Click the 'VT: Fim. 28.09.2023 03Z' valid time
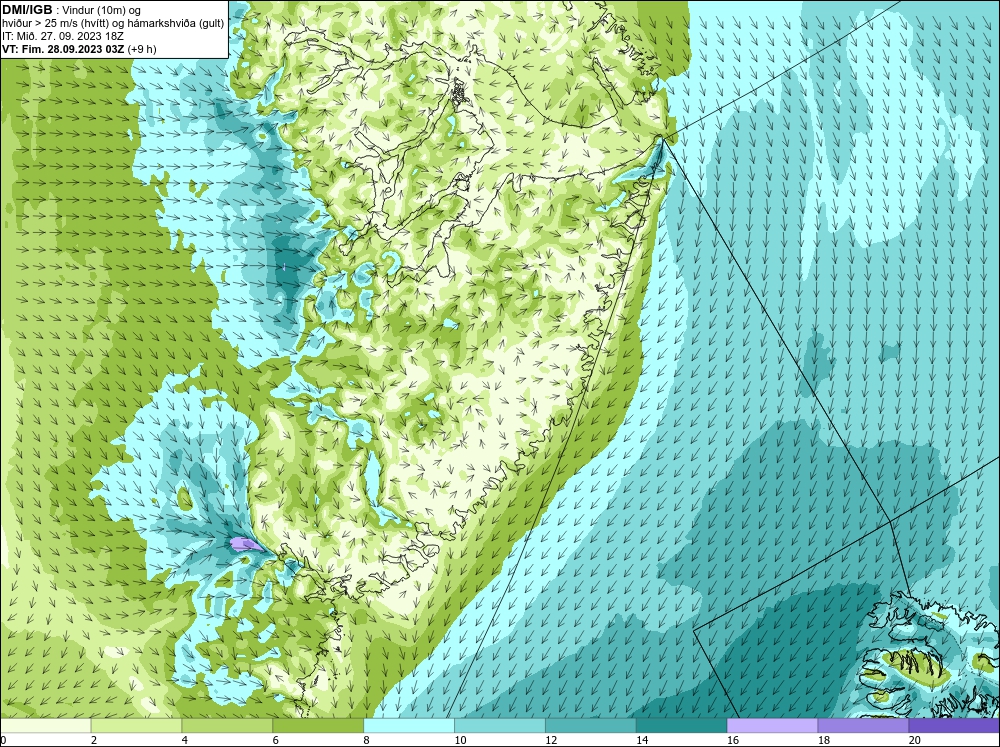Image resolution: width=1000 pixels, height=747 pixels. point(63,49)
